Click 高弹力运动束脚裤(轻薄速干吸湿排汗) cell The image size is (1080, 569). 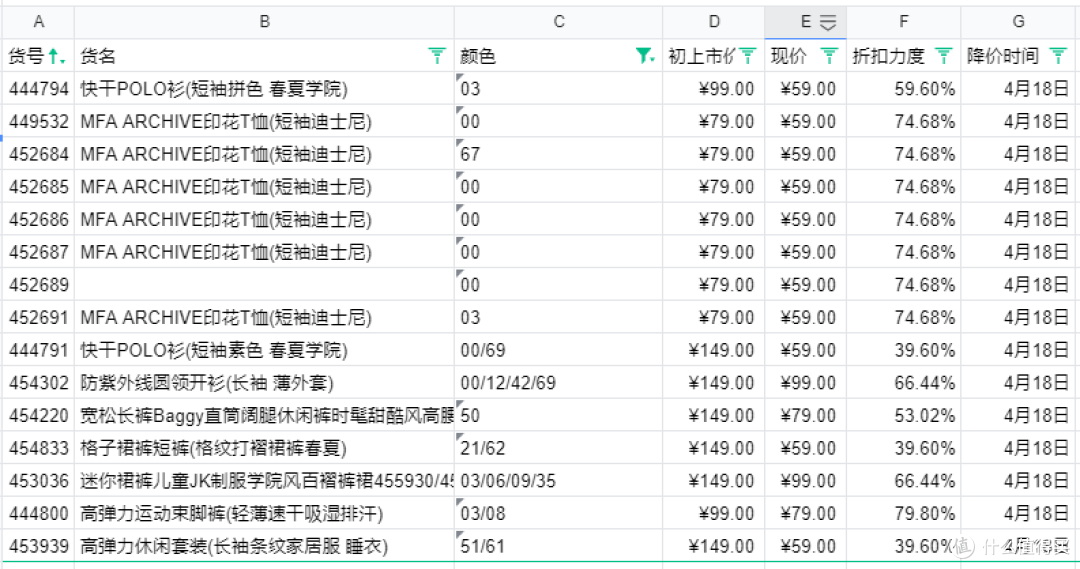tap(264, 515)
